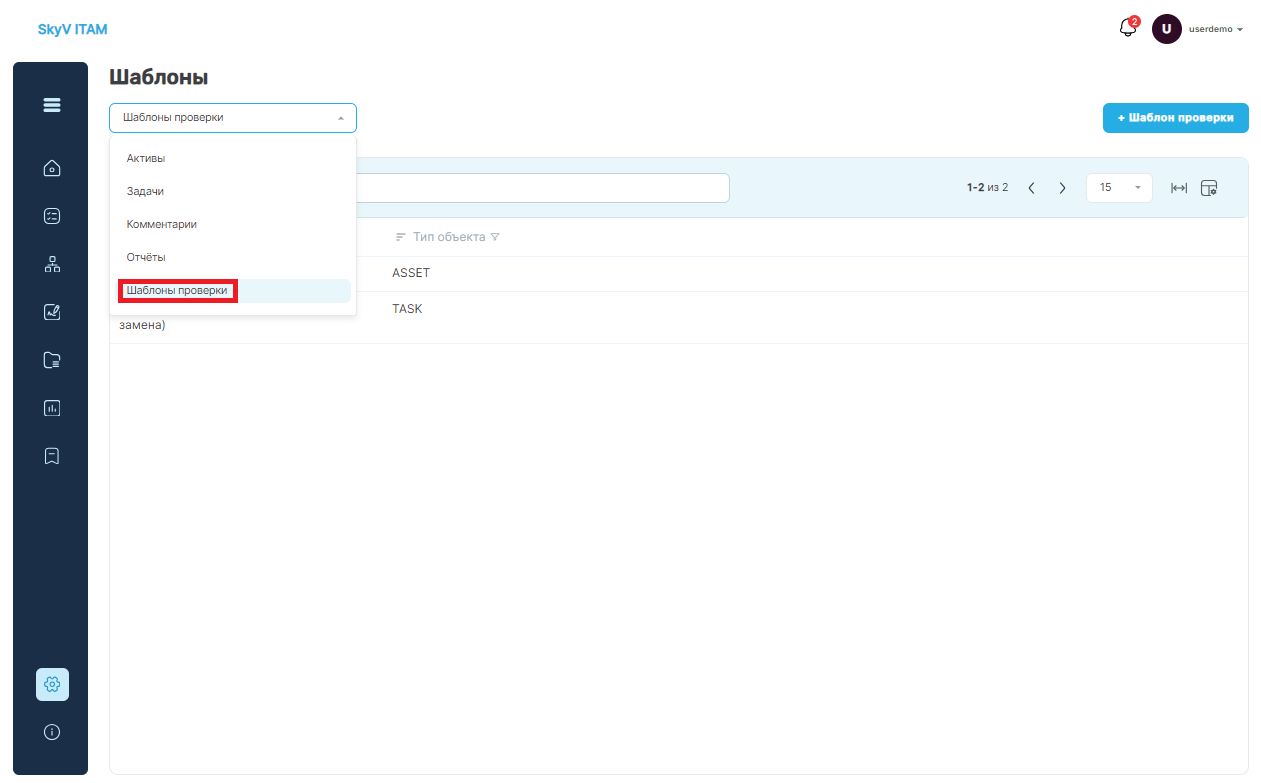This screenshot has height=783, width=1261.
Task: Open the rows-per-page dropdown showing 15
Action: [x=1119, y=188]
